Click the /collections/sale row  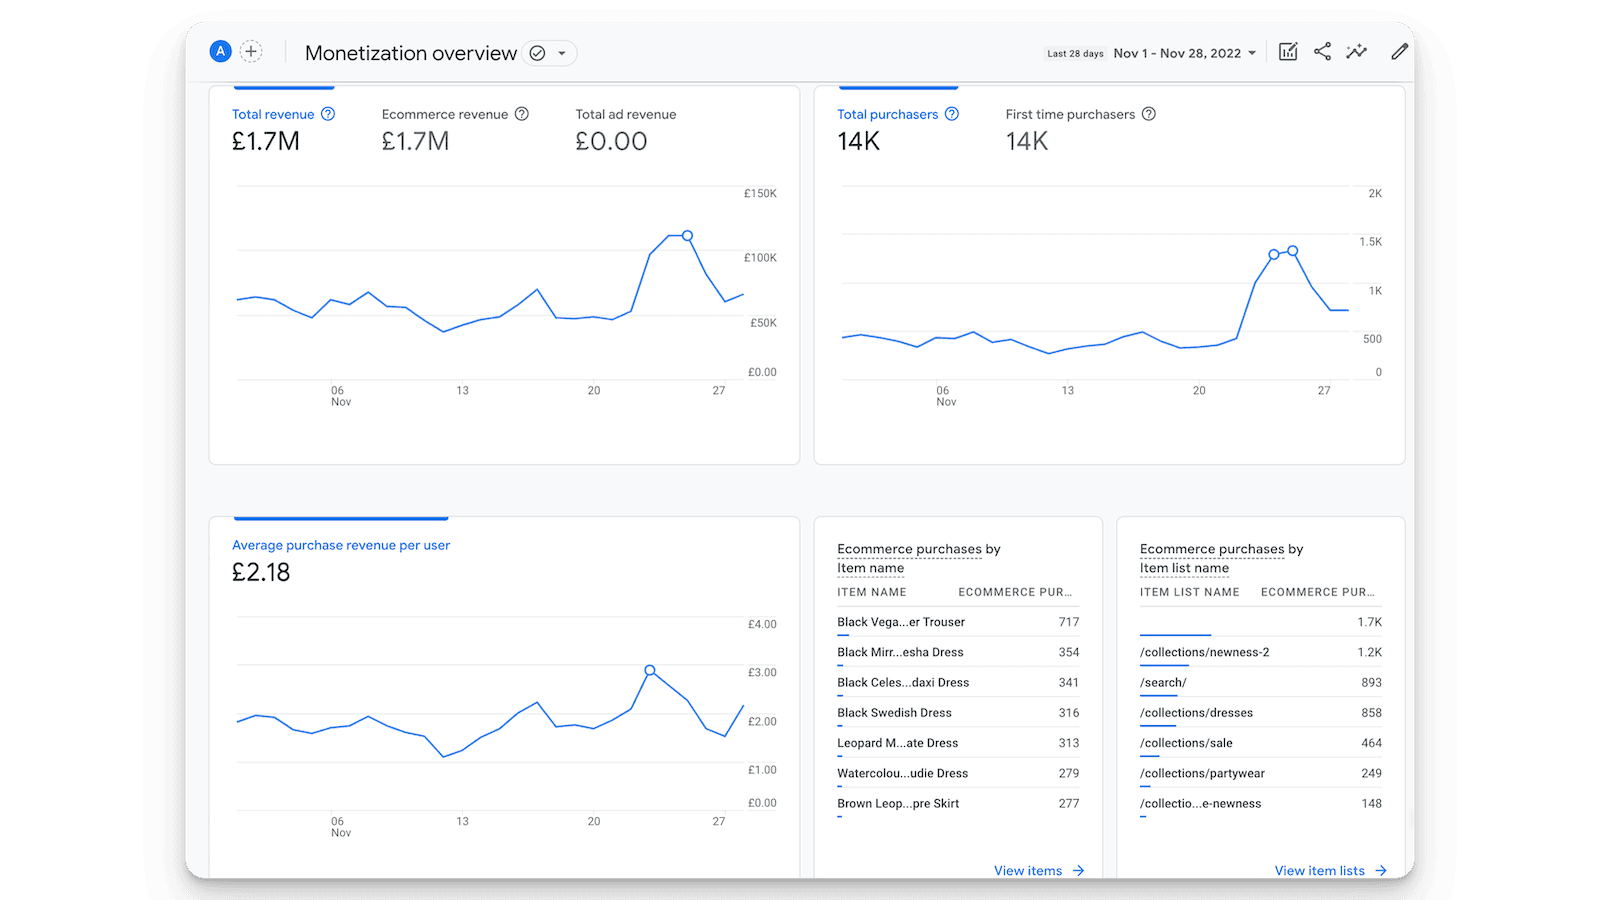tap(1261, 743)
